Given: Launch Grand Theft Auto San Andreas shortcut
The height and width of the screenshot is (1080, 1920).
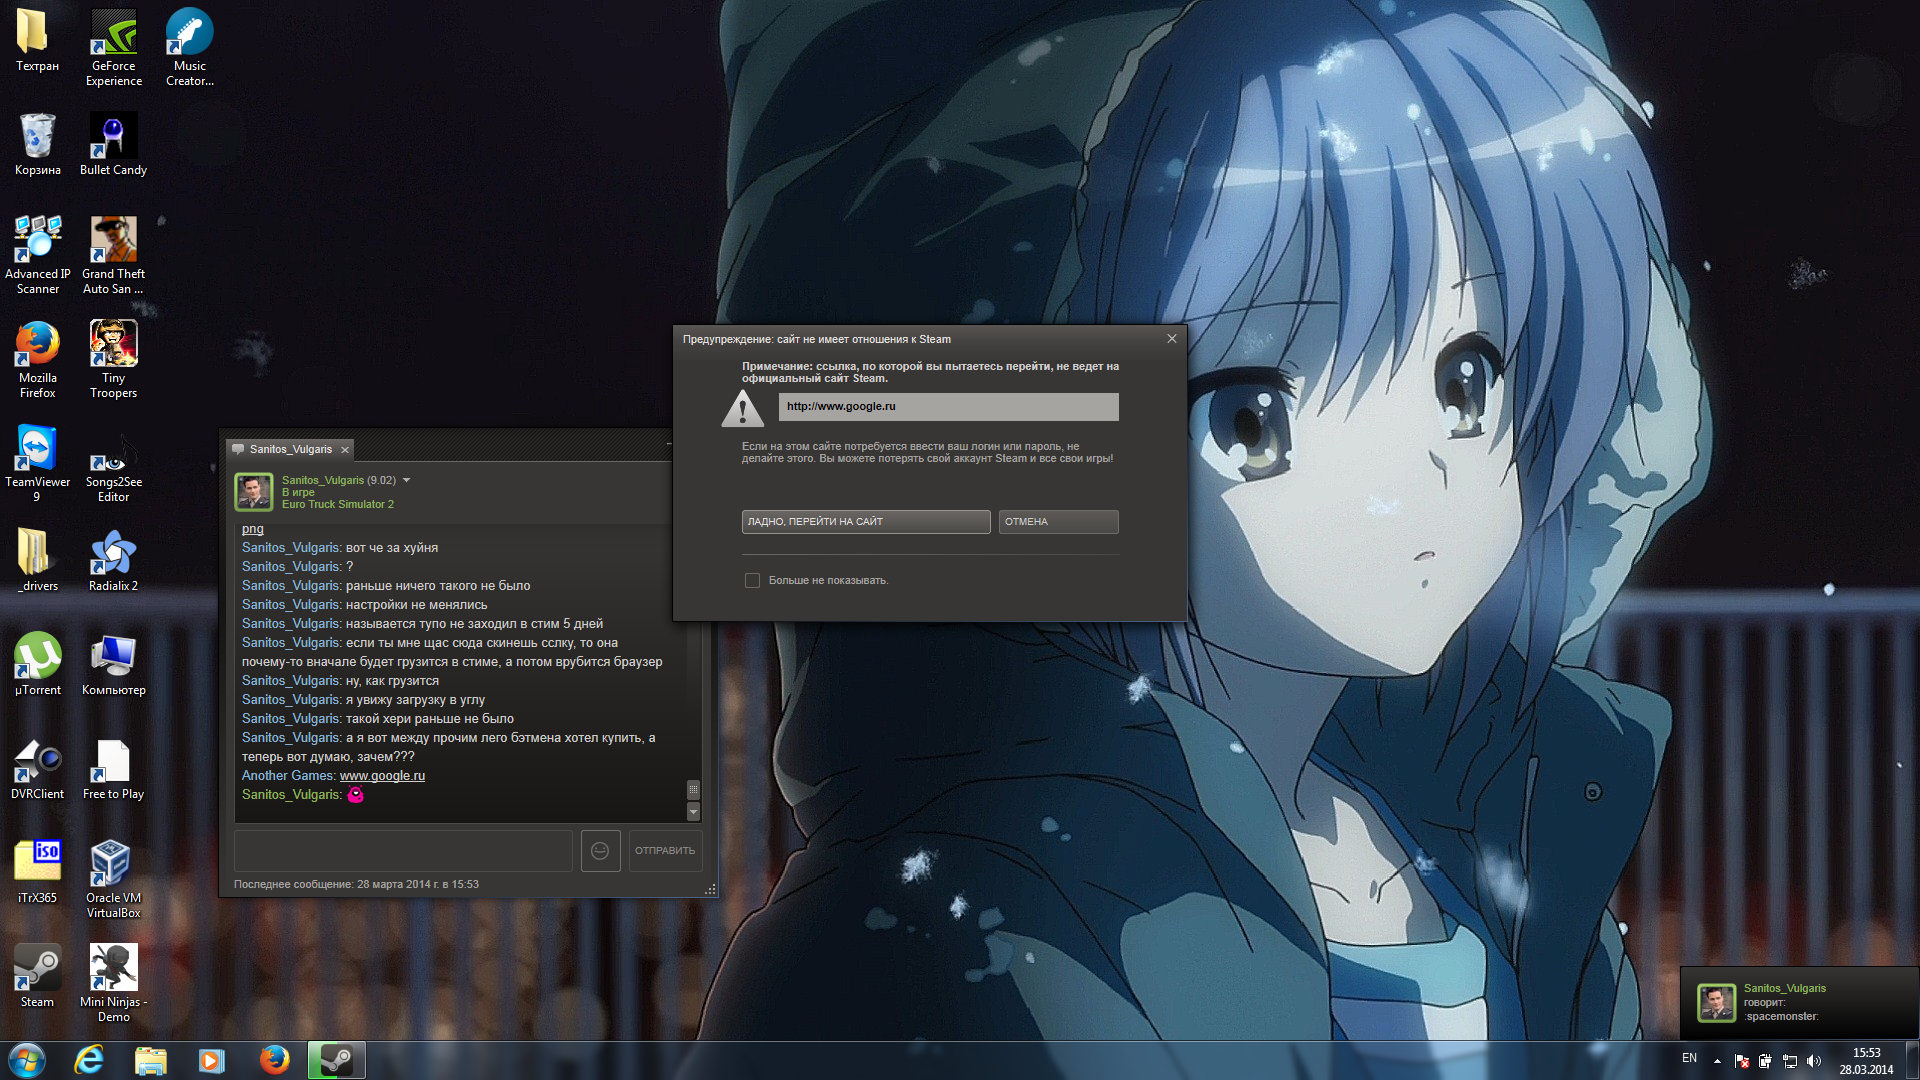Looking at the screenshot, I should 113,255.
